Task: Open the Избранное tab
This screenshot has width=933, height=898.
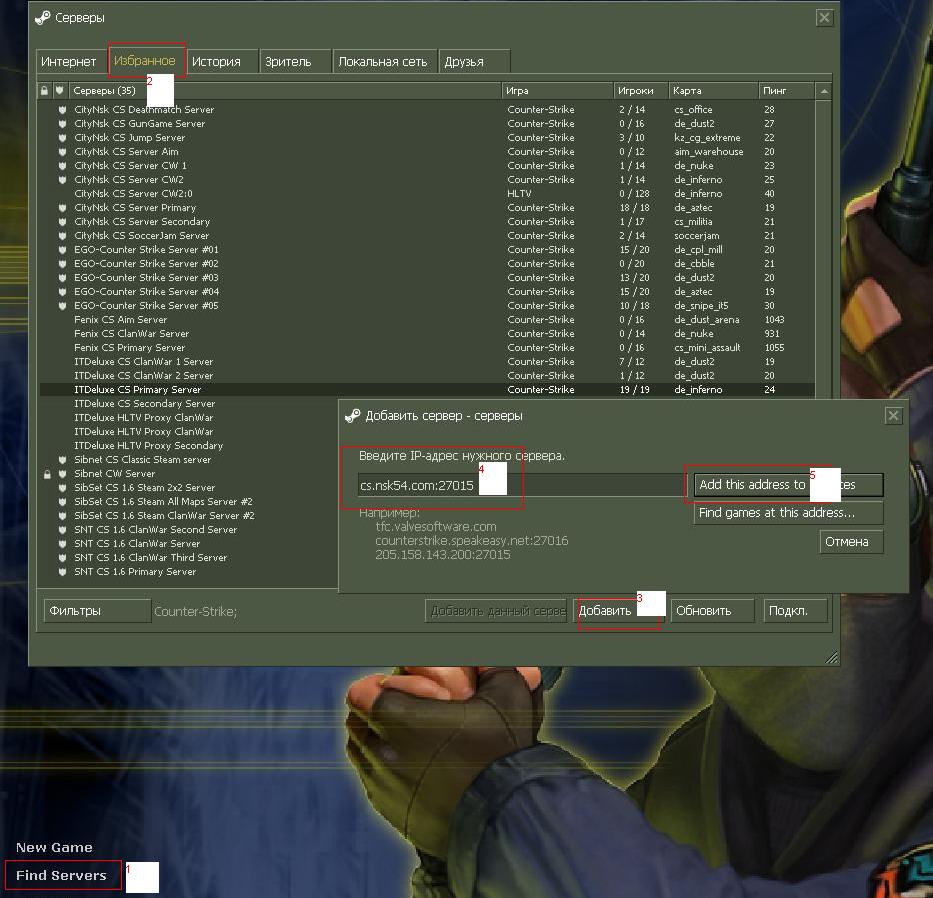Action: click(145, 61)
